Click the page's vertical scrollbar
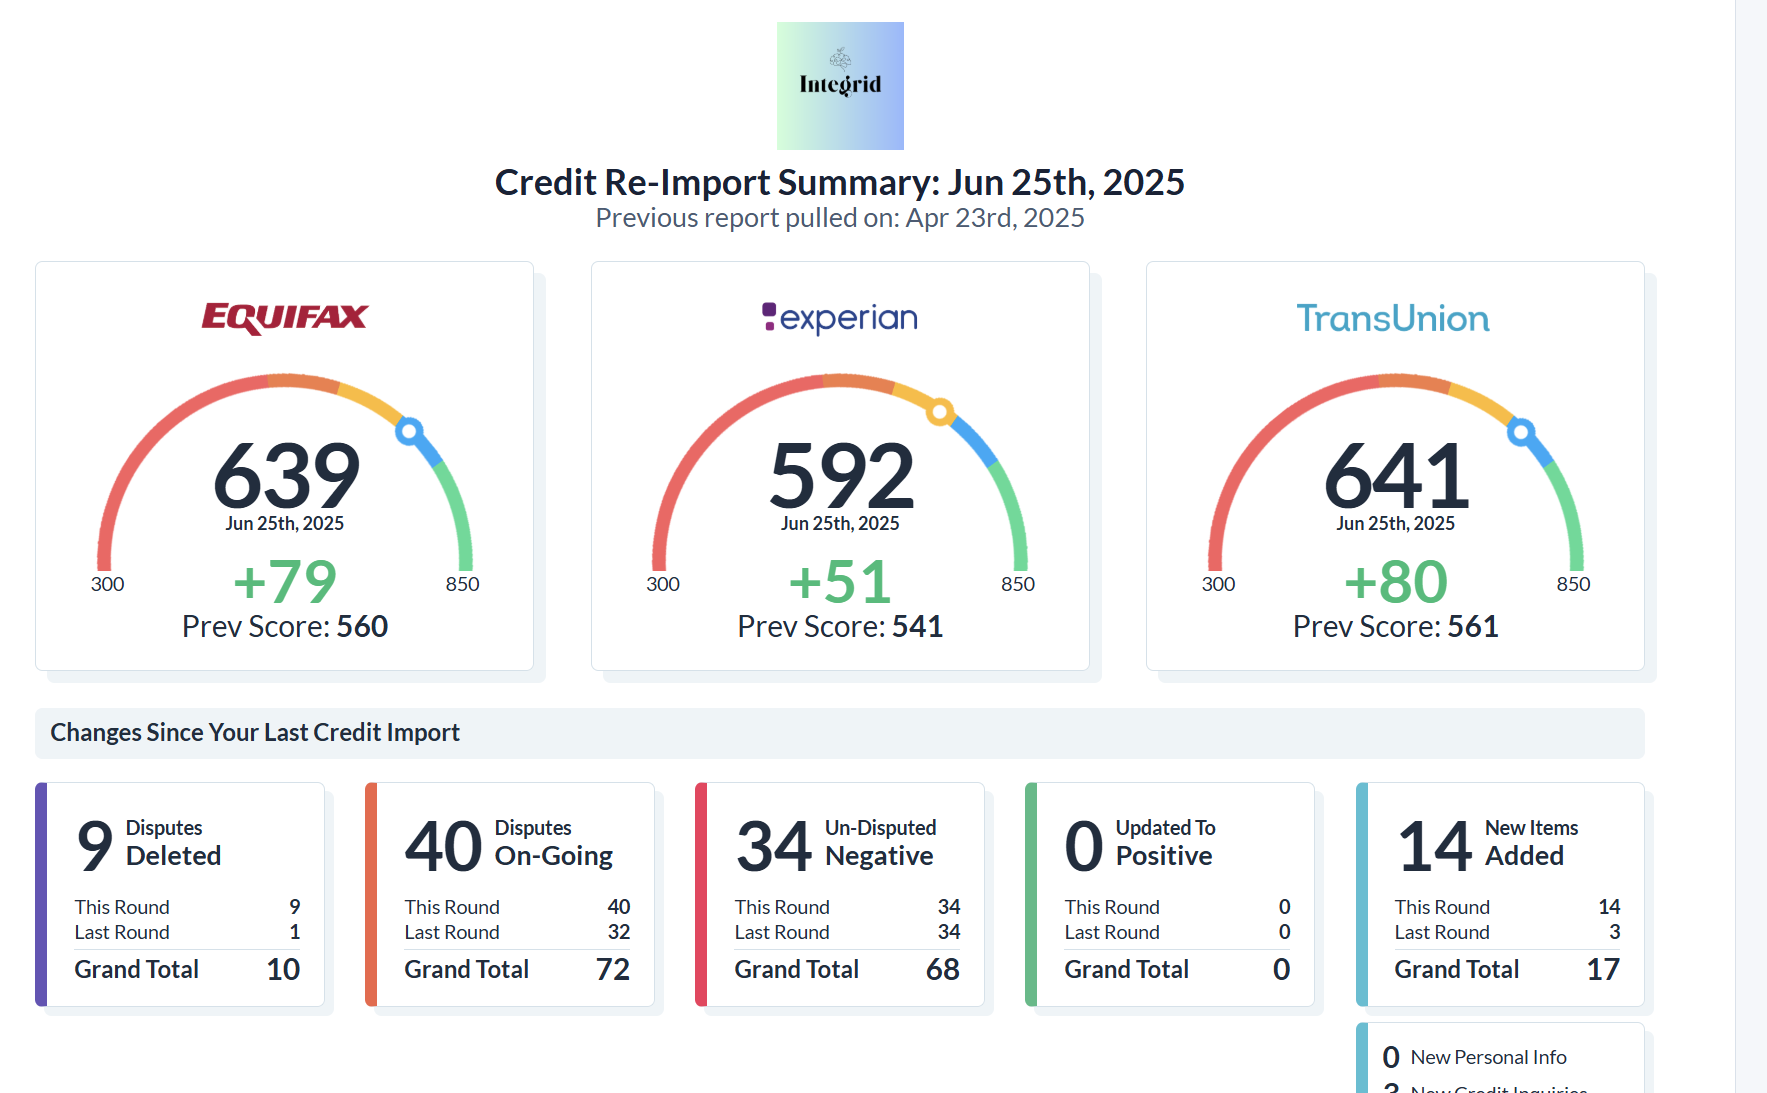Viewport: 1767px width, 1093px height. (1750, 546)
